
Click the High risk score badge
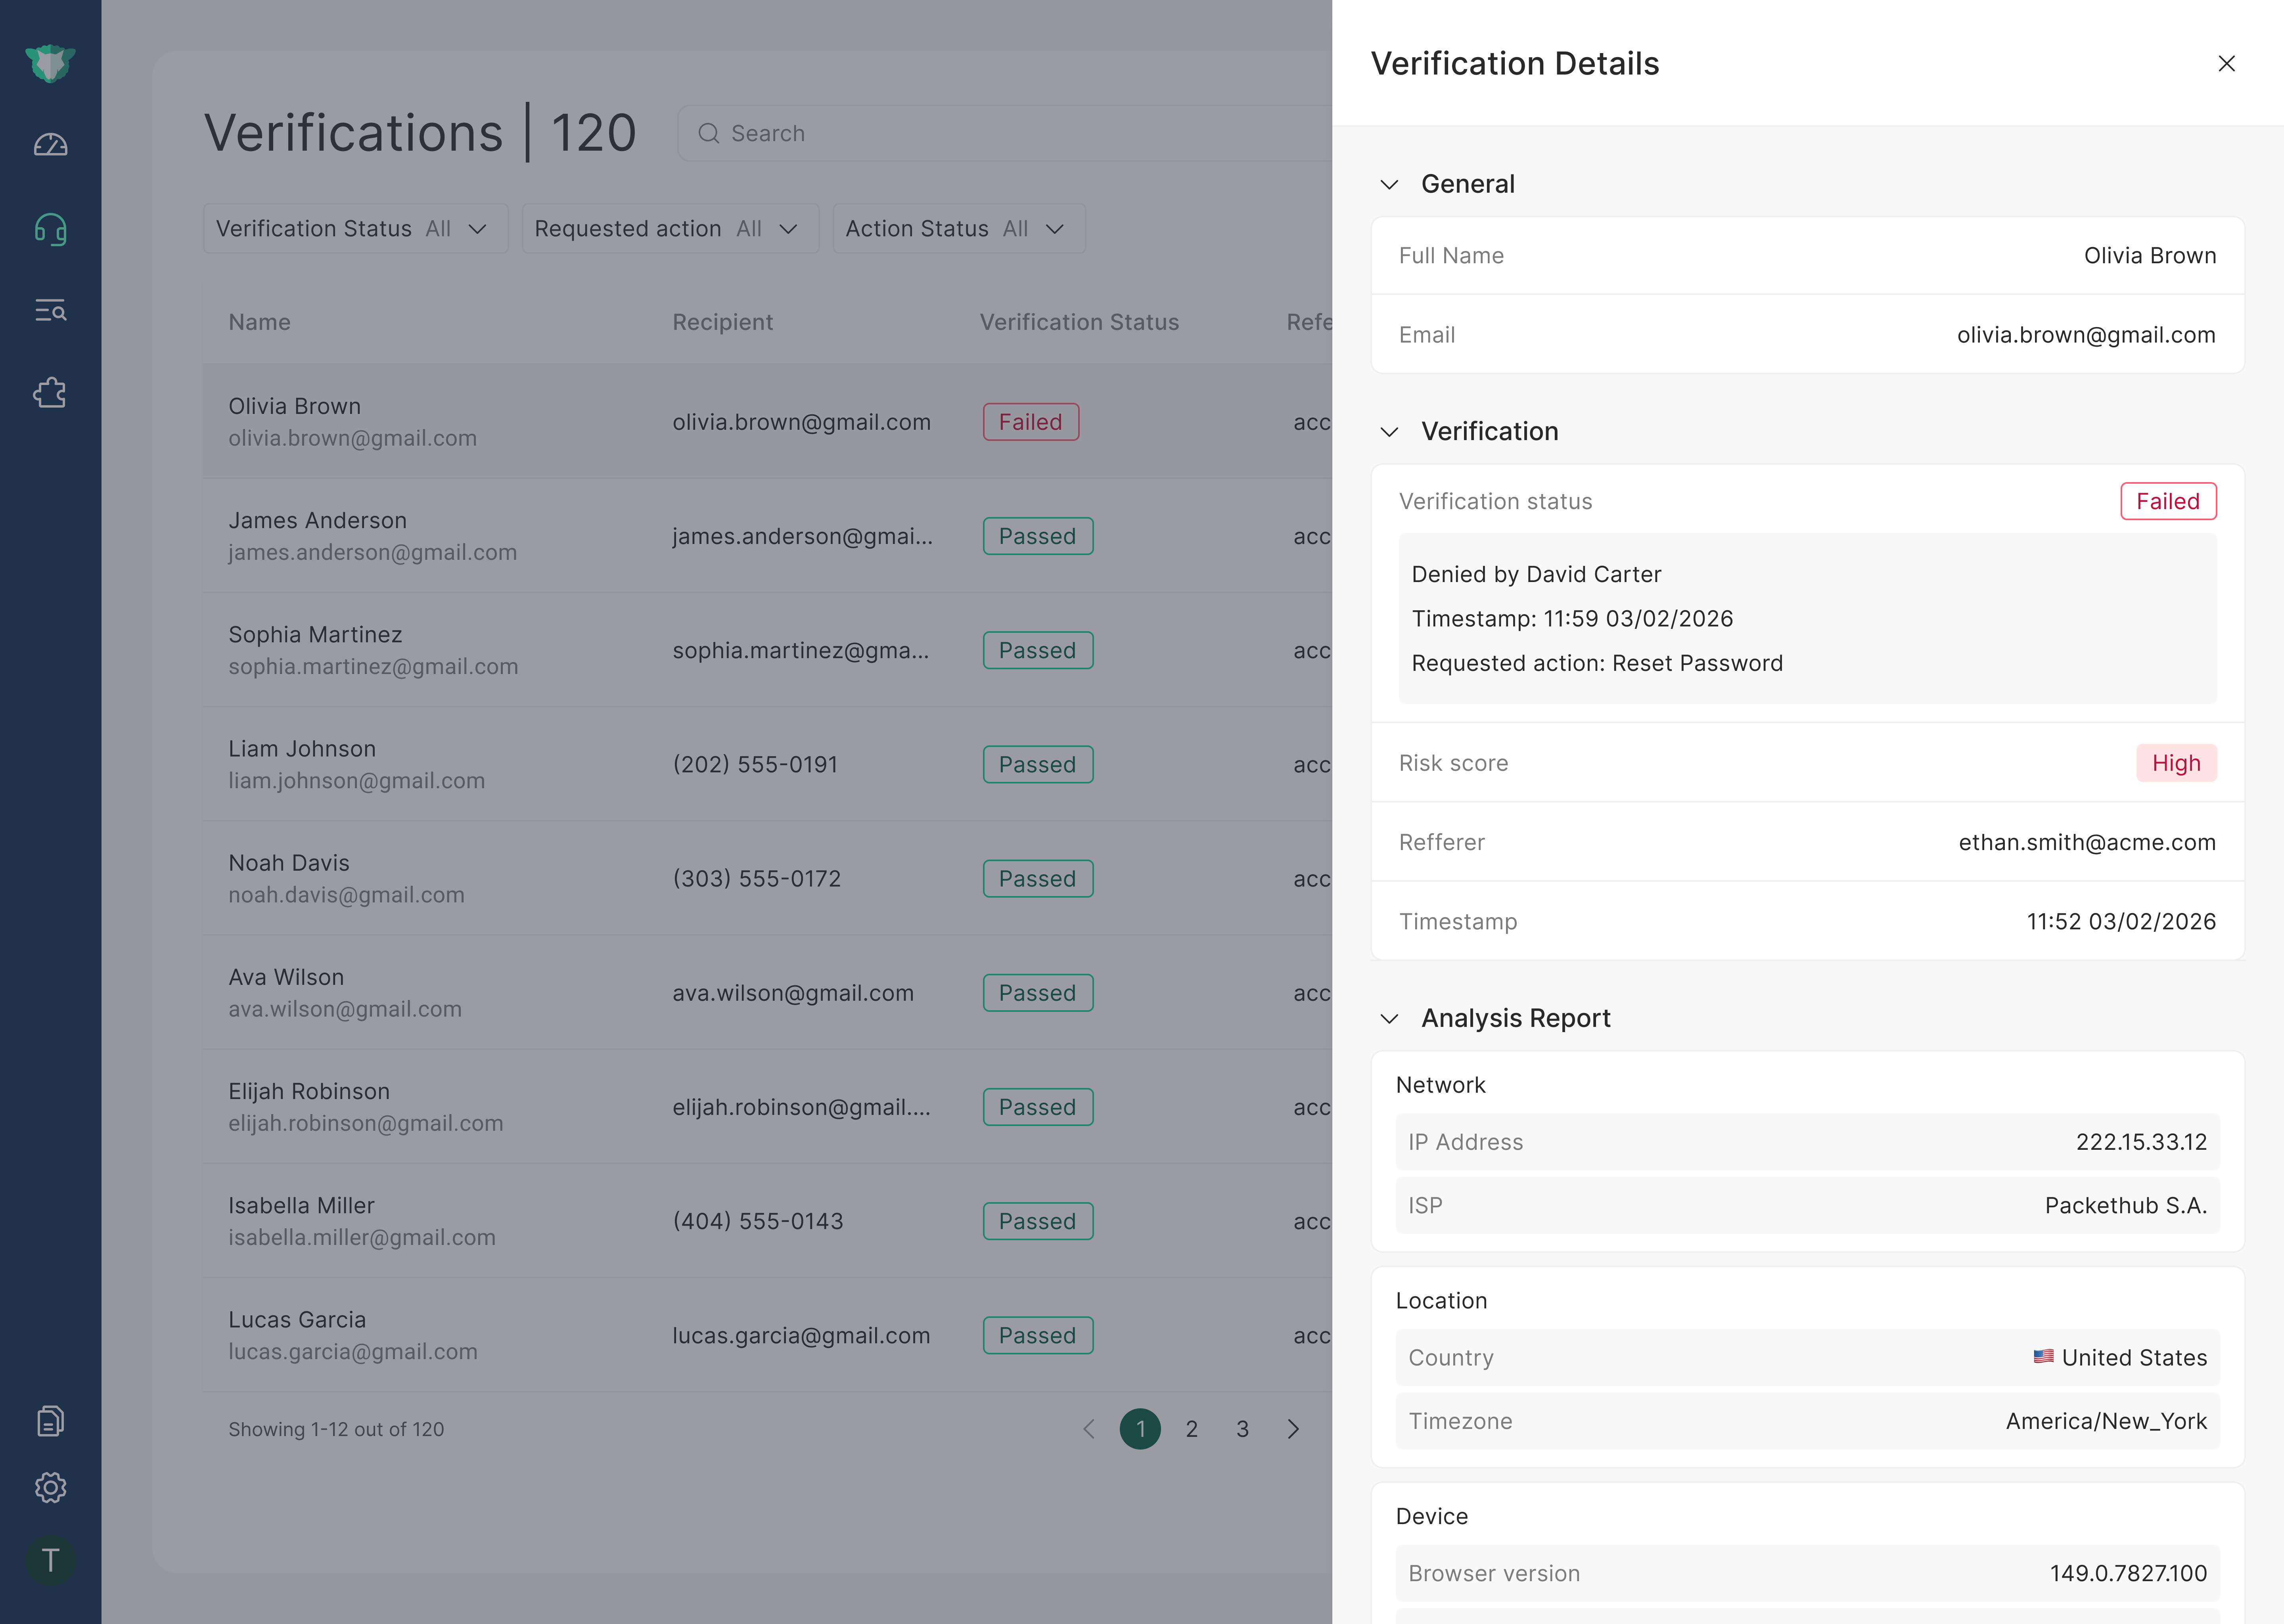click(2176, 763)
